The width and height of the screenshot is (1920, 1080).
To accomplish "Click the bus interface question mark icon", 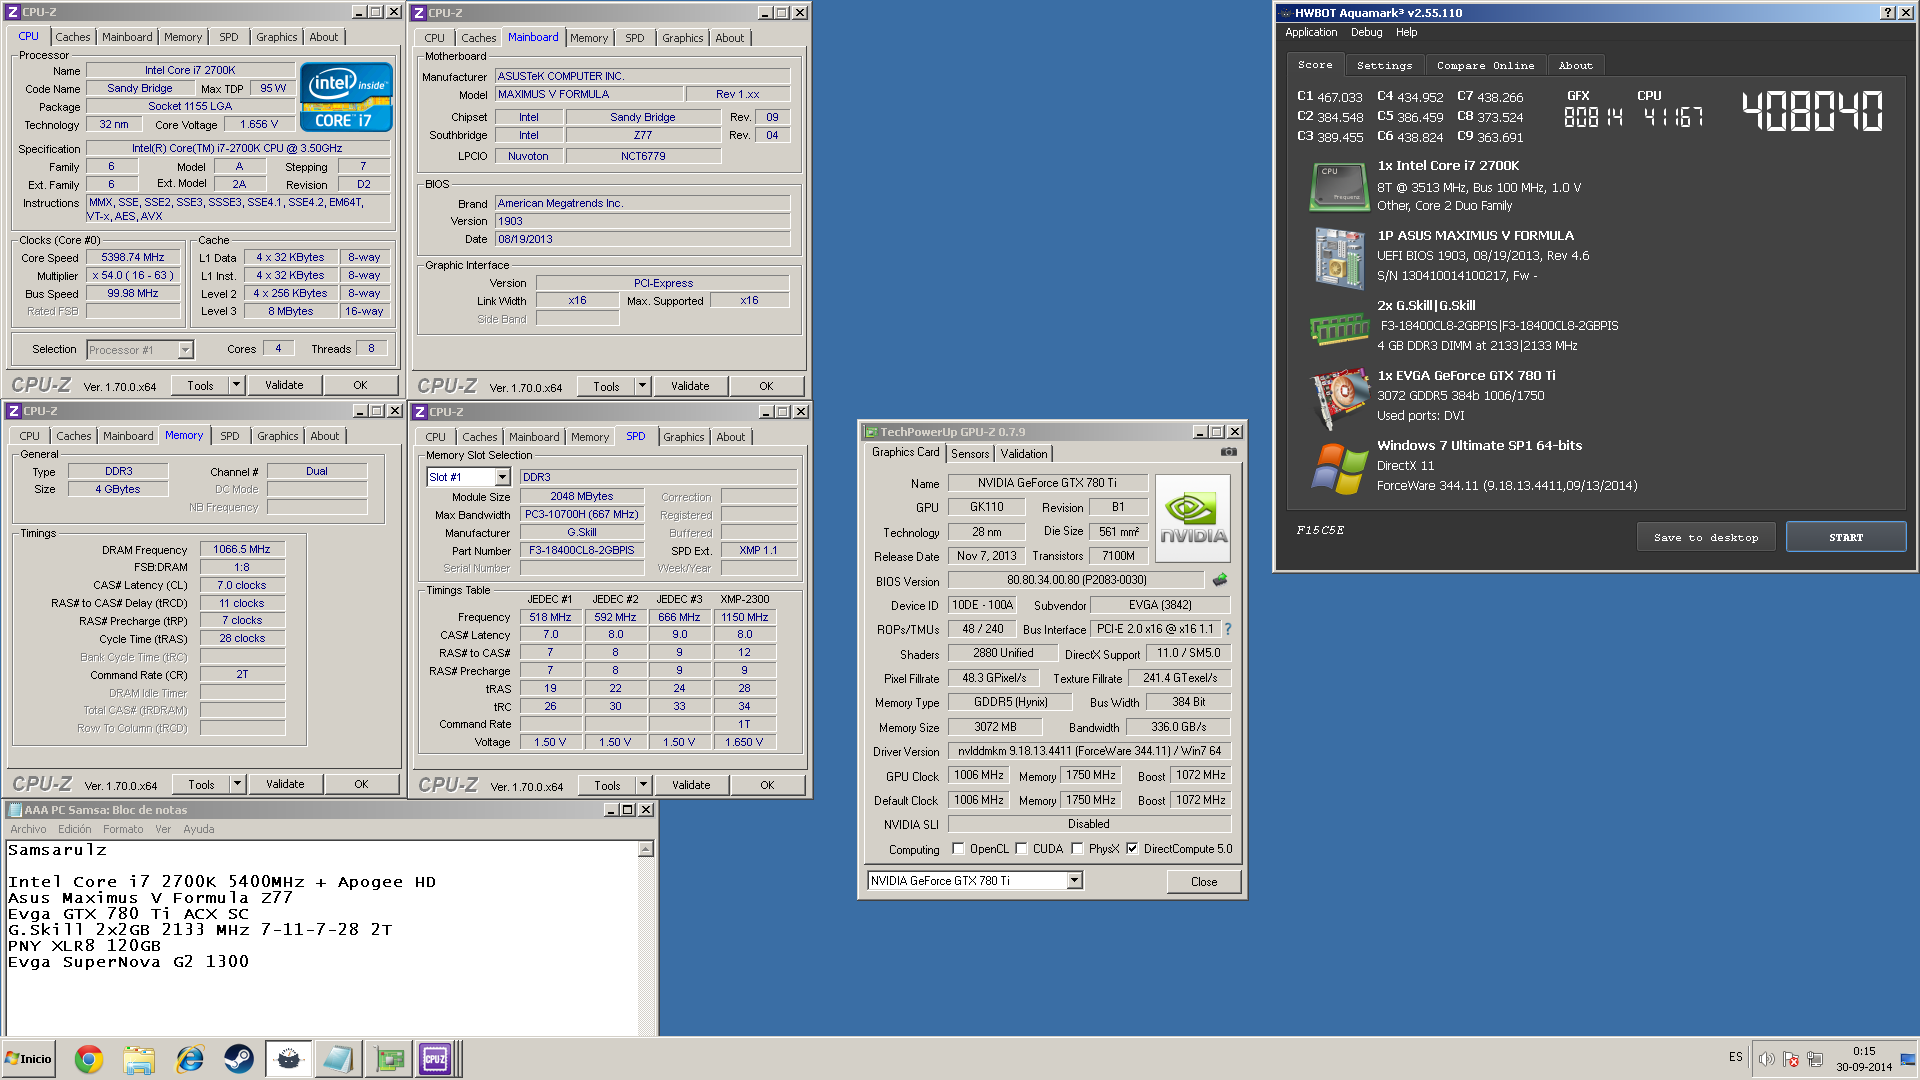I will pos(1228,629).
